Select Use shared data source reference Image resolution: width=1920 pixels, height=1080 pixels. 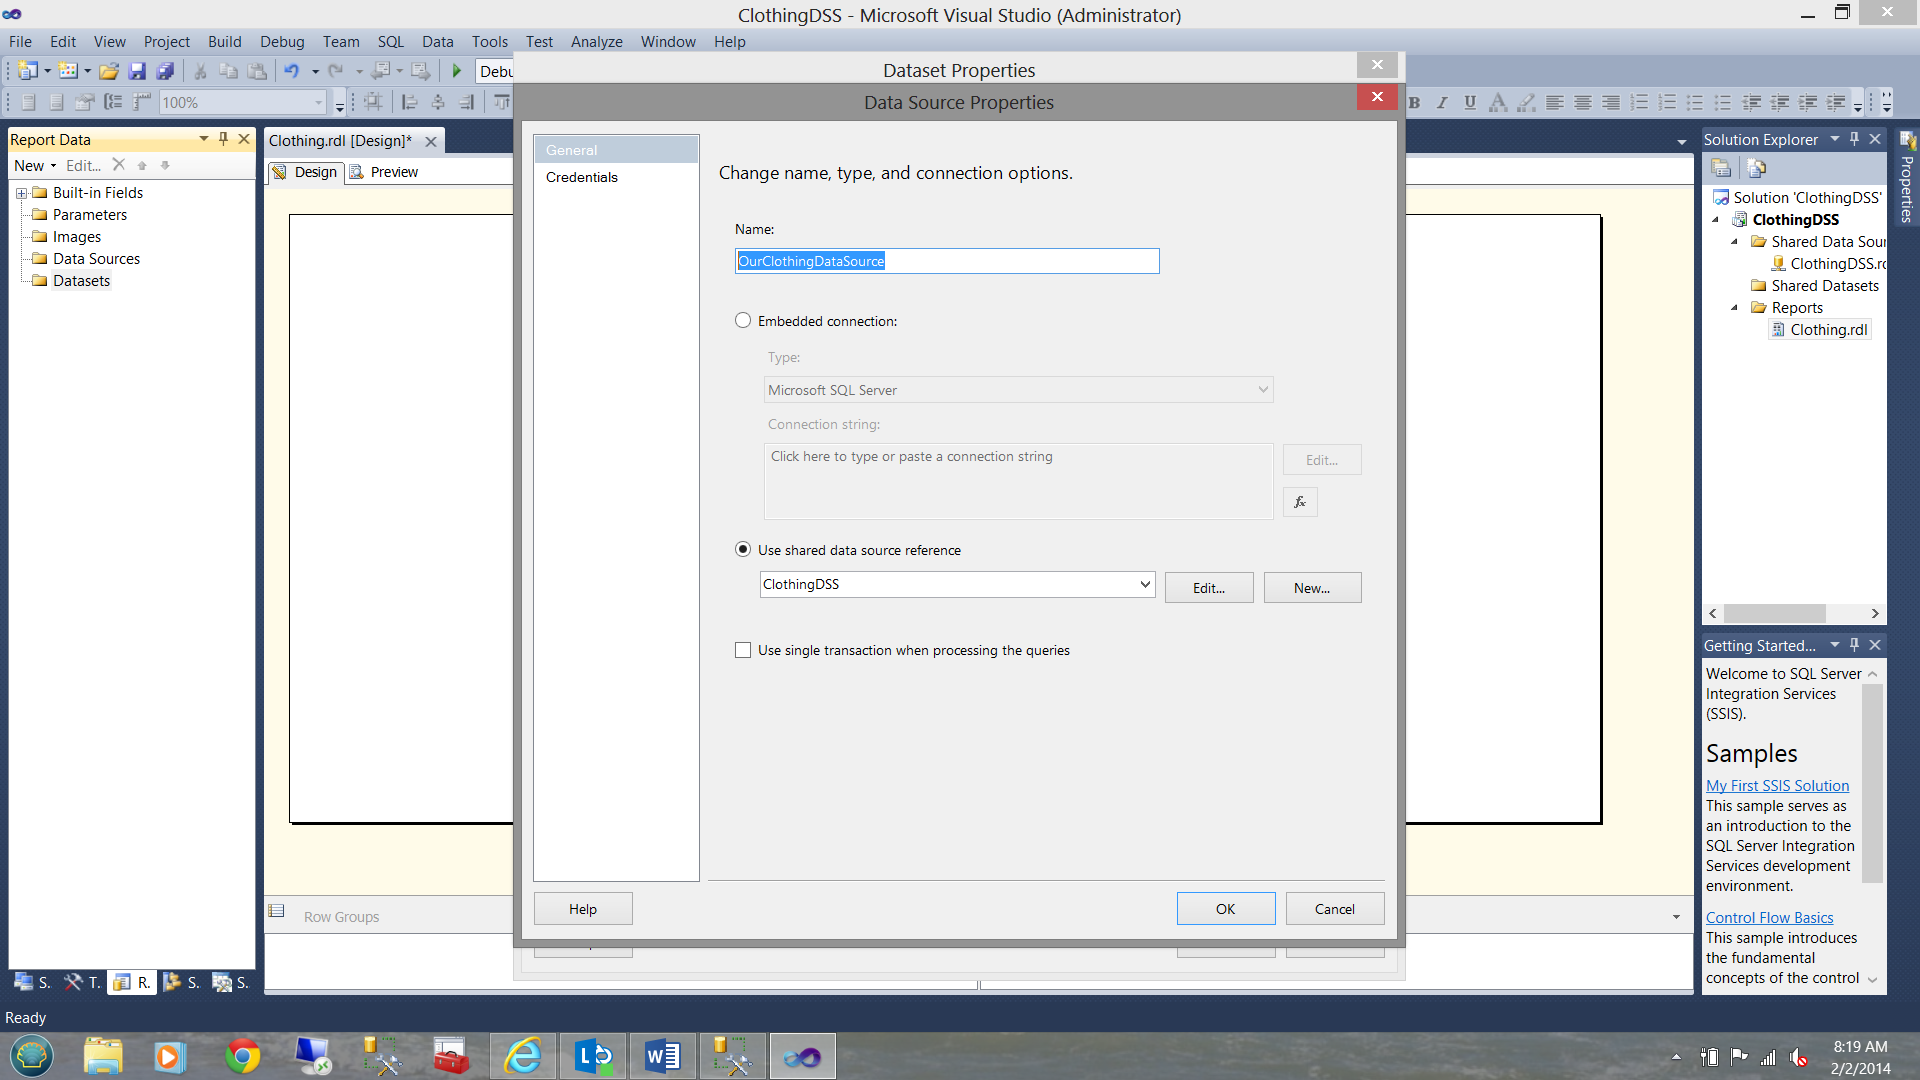coord(743,550)
